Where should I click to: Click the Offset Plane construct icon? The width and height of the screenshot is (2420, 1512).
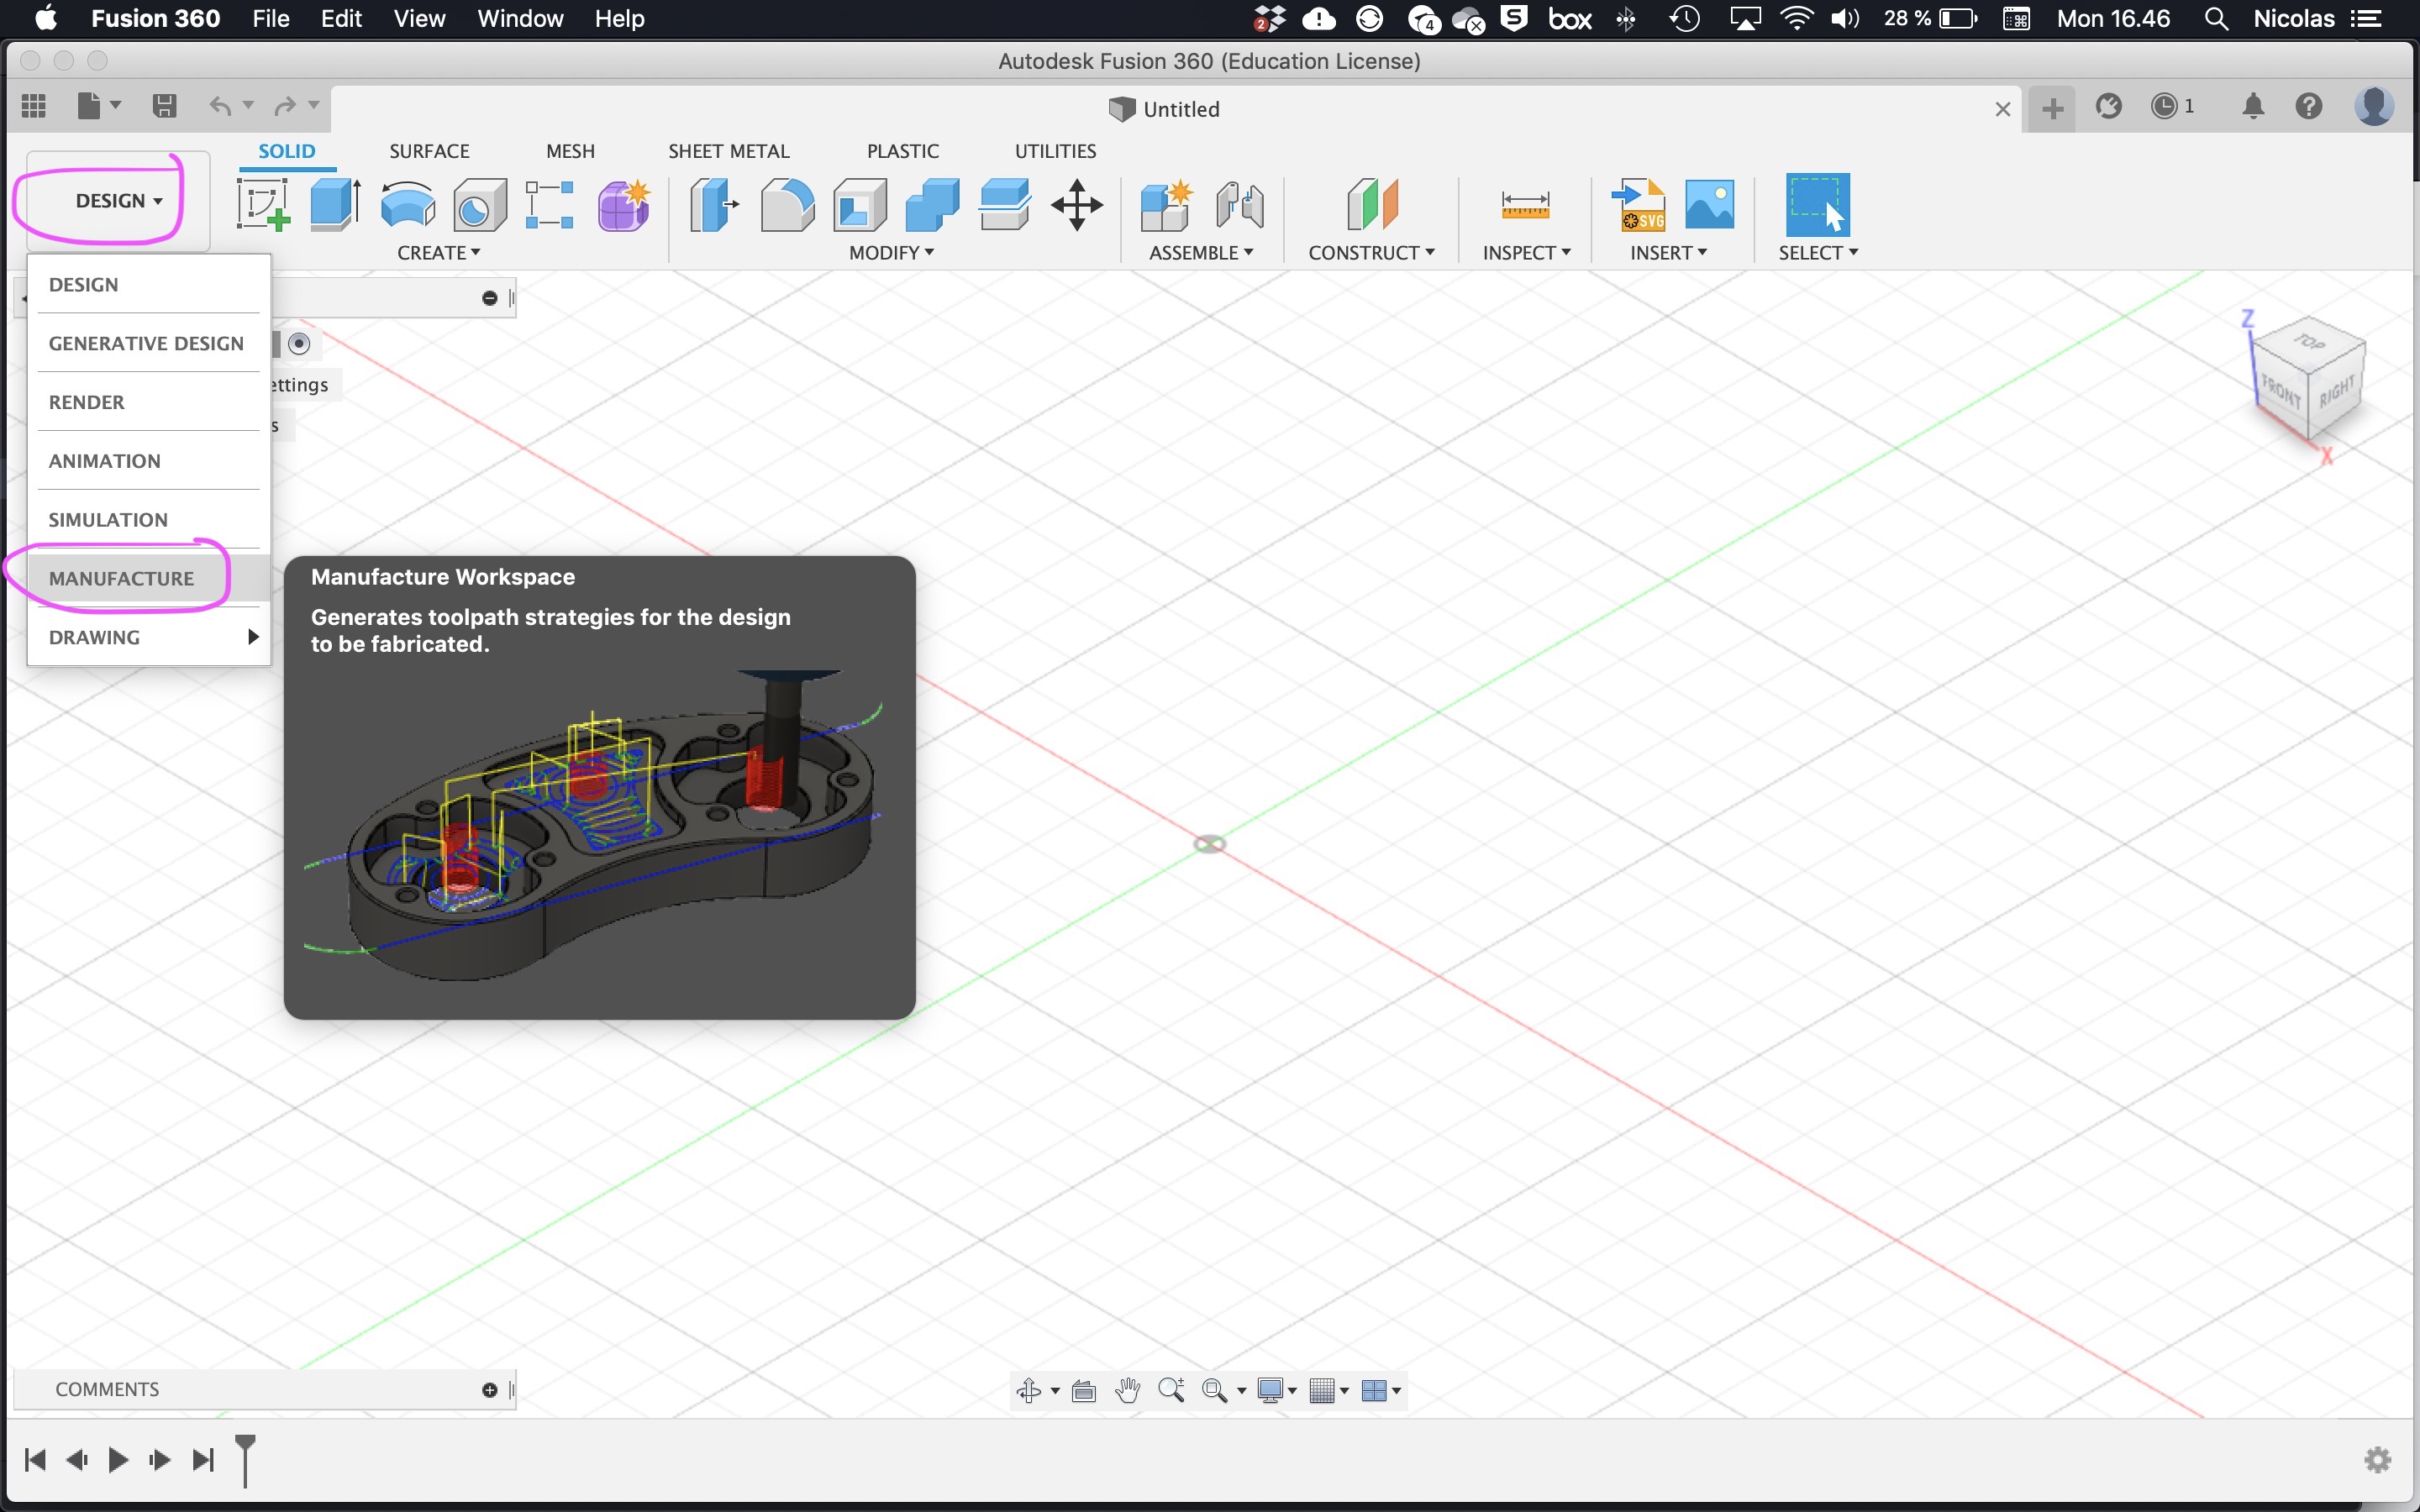pyautogui.click(x=1372, y=205)
